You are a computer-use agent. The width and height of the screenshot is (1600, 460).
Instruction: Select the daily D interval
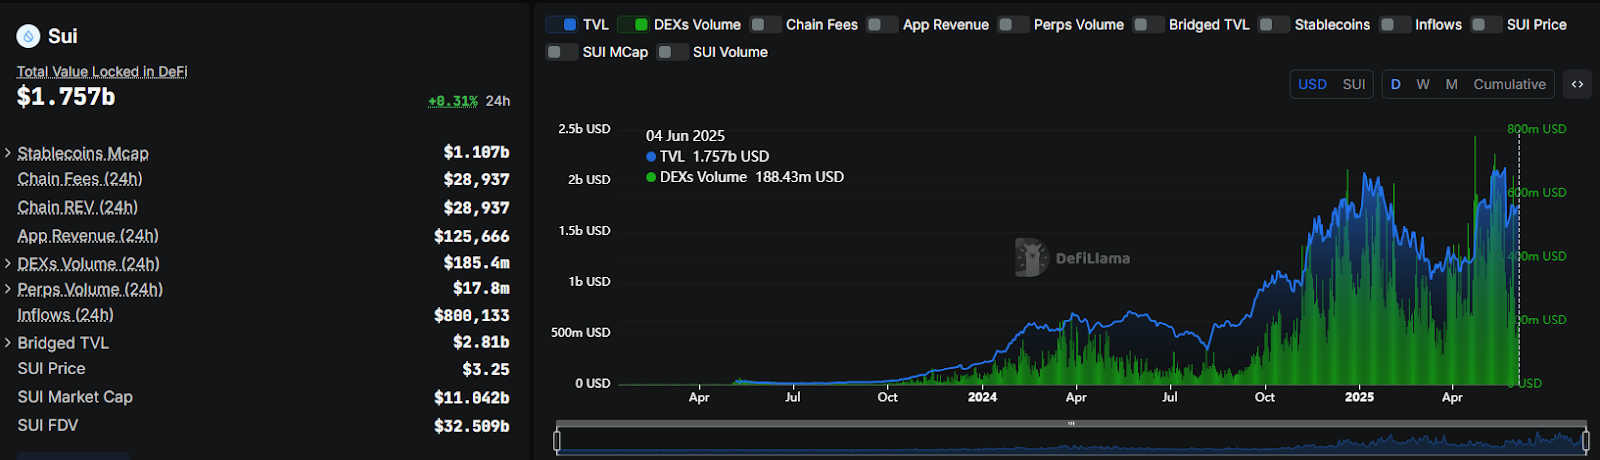click(1395, 84)
